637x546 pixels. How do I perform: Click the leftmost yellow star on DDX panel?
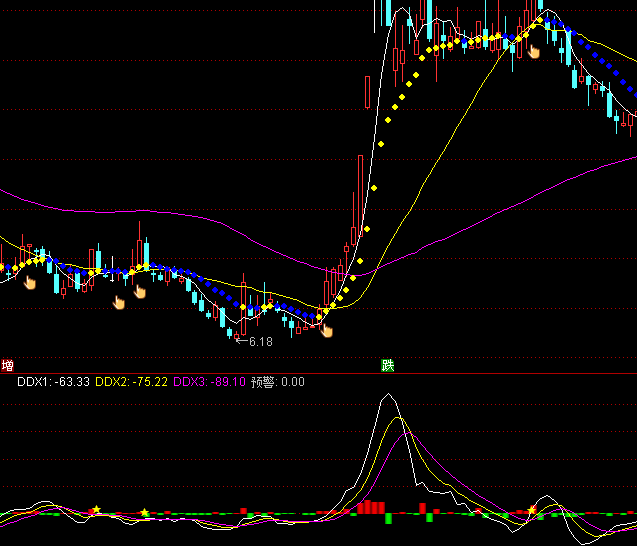[96, 510]
